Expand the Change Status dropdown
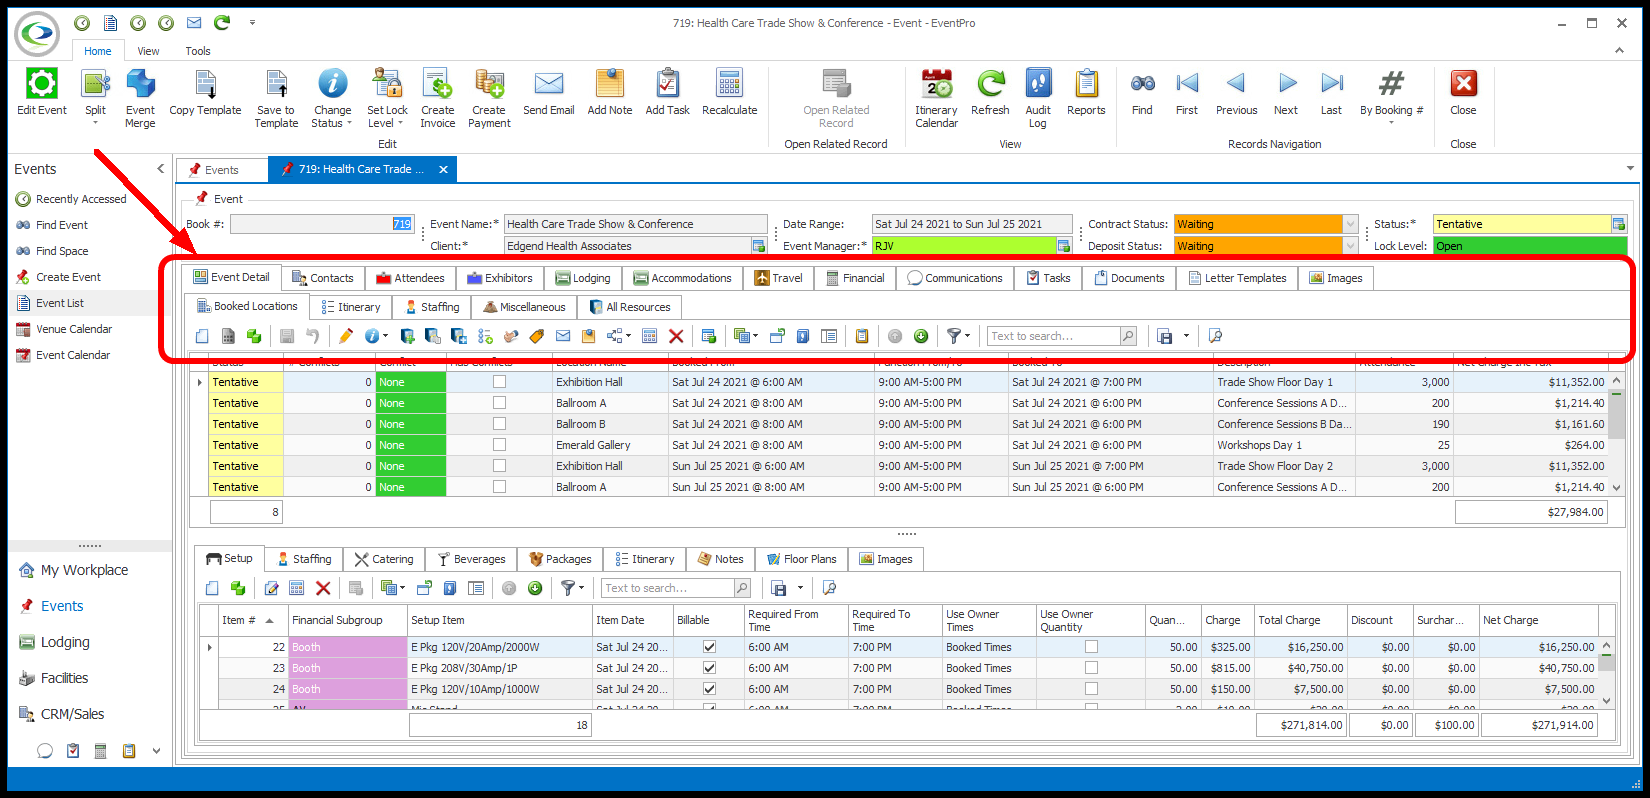 [x=349, y=124]
